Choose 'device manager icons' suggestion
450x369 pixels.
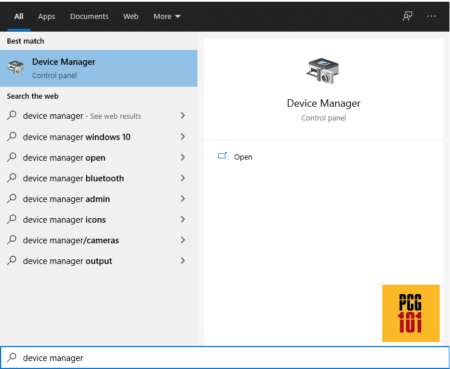click(99, 219)
